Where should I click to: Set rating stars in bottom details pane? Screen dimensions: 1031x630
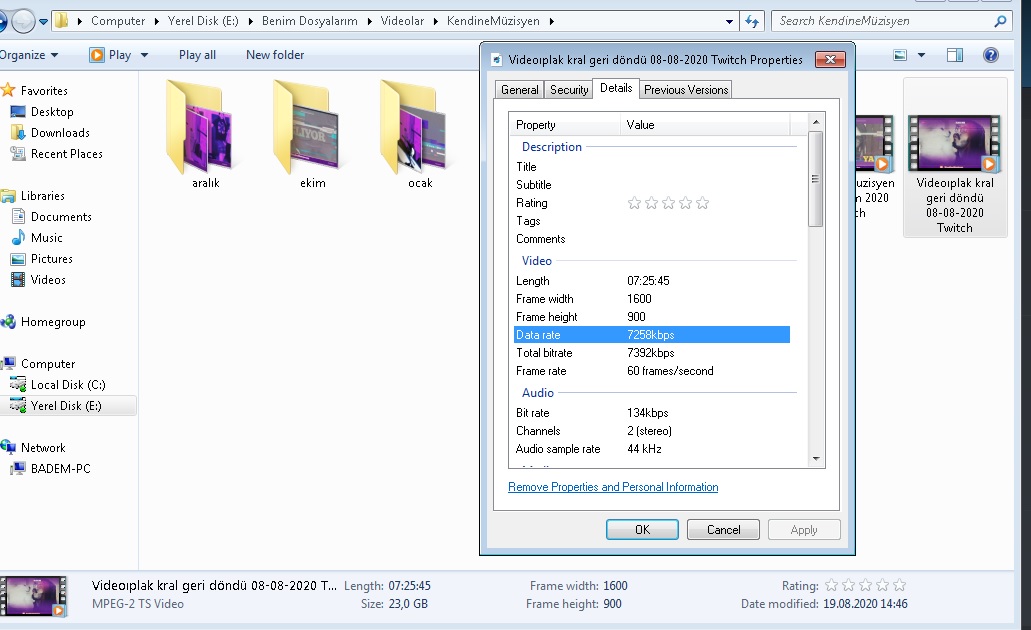[865, 585]
